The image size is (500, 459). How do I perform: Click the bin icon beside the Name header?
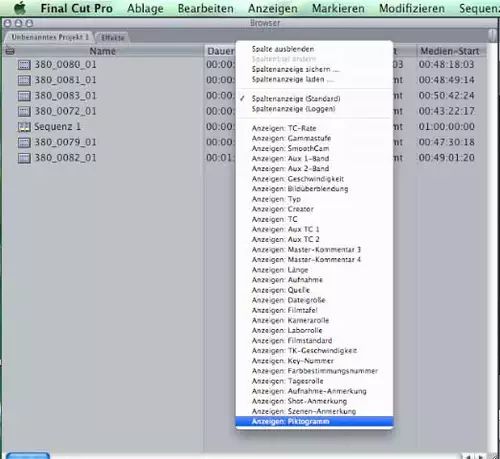coord(10,51)
